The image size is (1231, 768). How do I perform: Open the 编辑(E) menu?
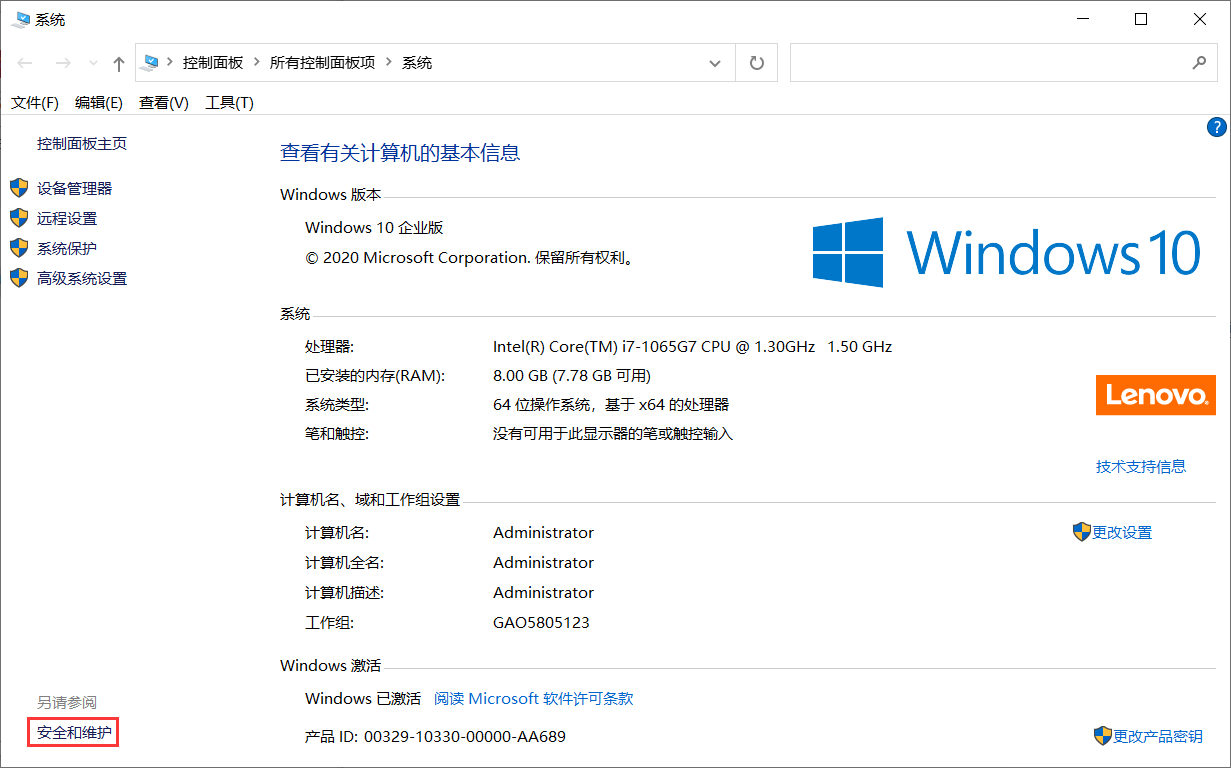coord(99,103)
